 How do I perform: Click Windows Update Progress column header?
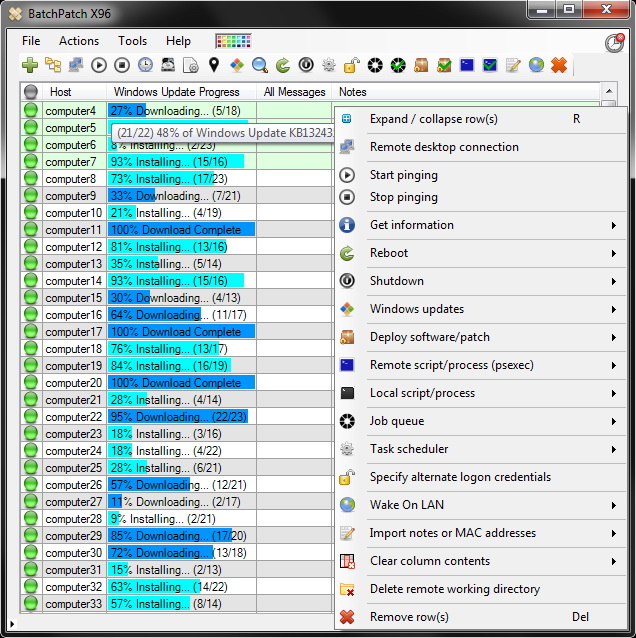[181, 92]
